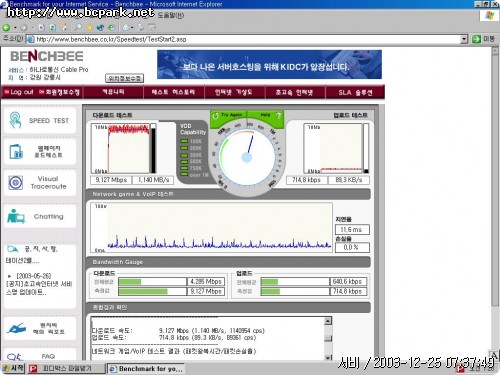Select Visual Traceroute in the sidebar

pyautogui.click(x=40, y=182)
